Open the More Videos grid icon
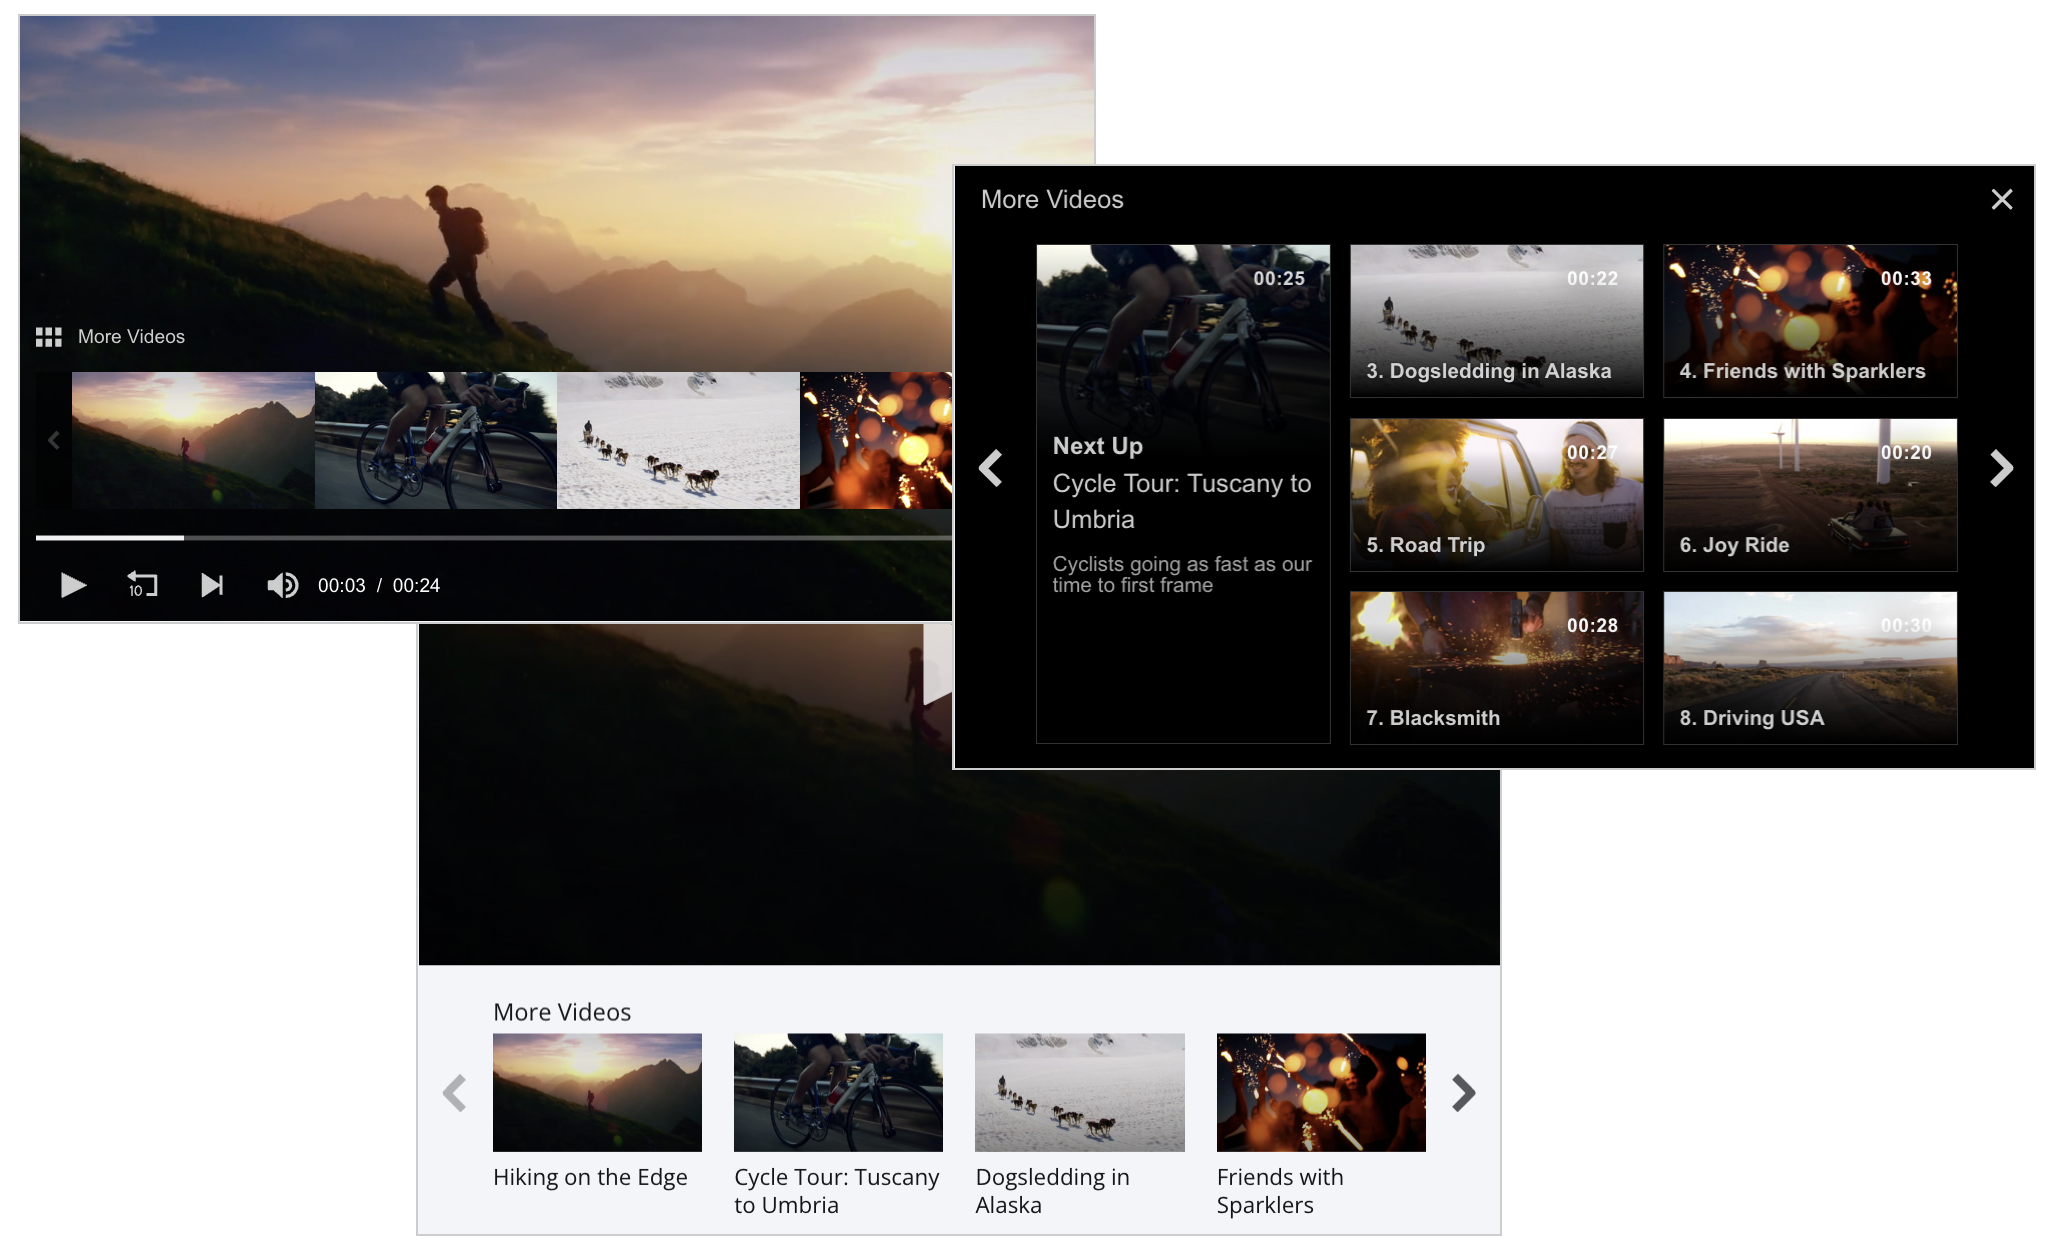Viewport: 2050px width, 1250px height. (48, 336)
